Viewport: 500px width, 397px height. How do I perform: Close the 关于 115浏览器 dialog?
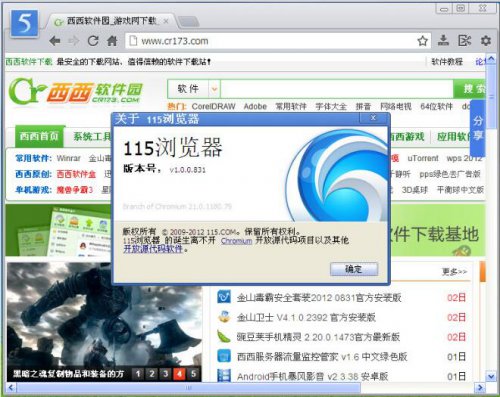(373, 118)
